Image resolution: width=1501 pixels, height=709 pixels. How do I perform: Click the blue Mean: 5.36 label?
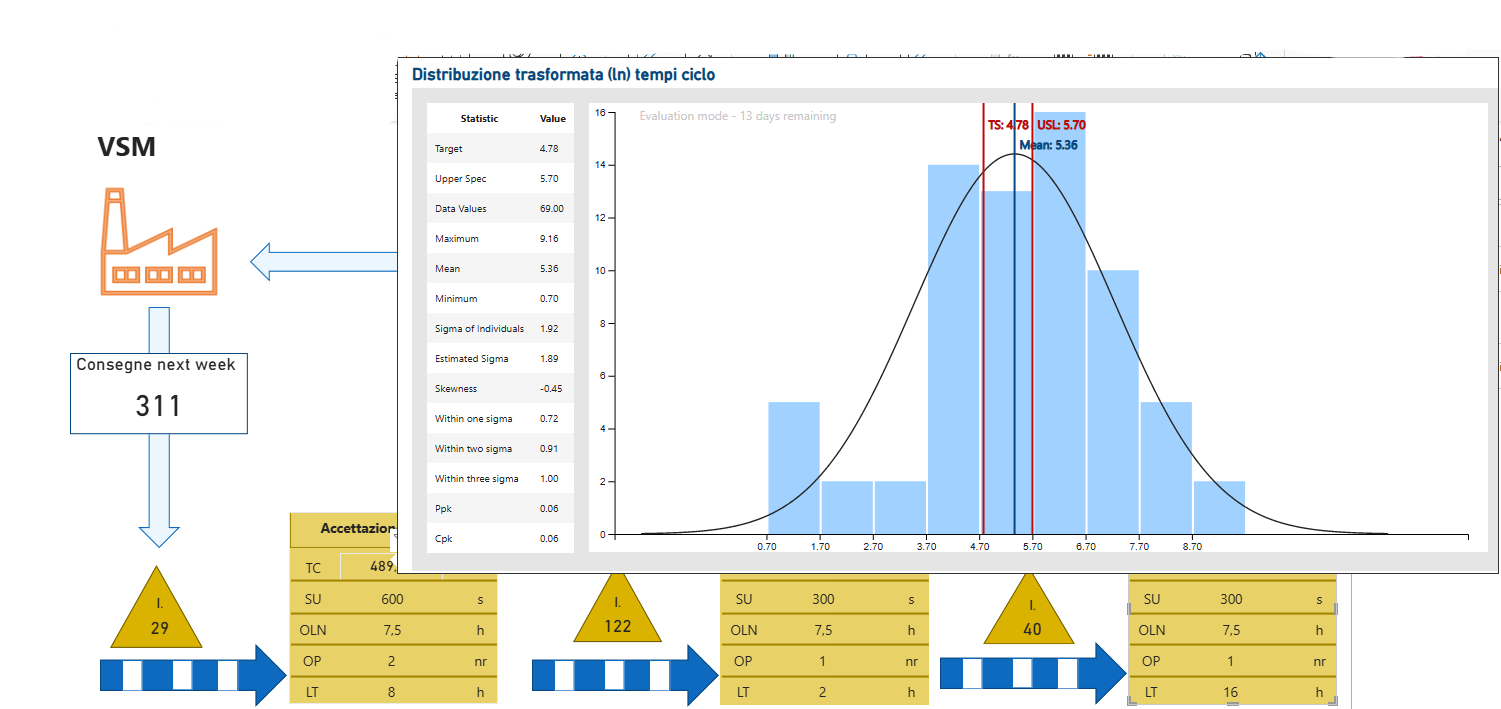coord(1048,145)
